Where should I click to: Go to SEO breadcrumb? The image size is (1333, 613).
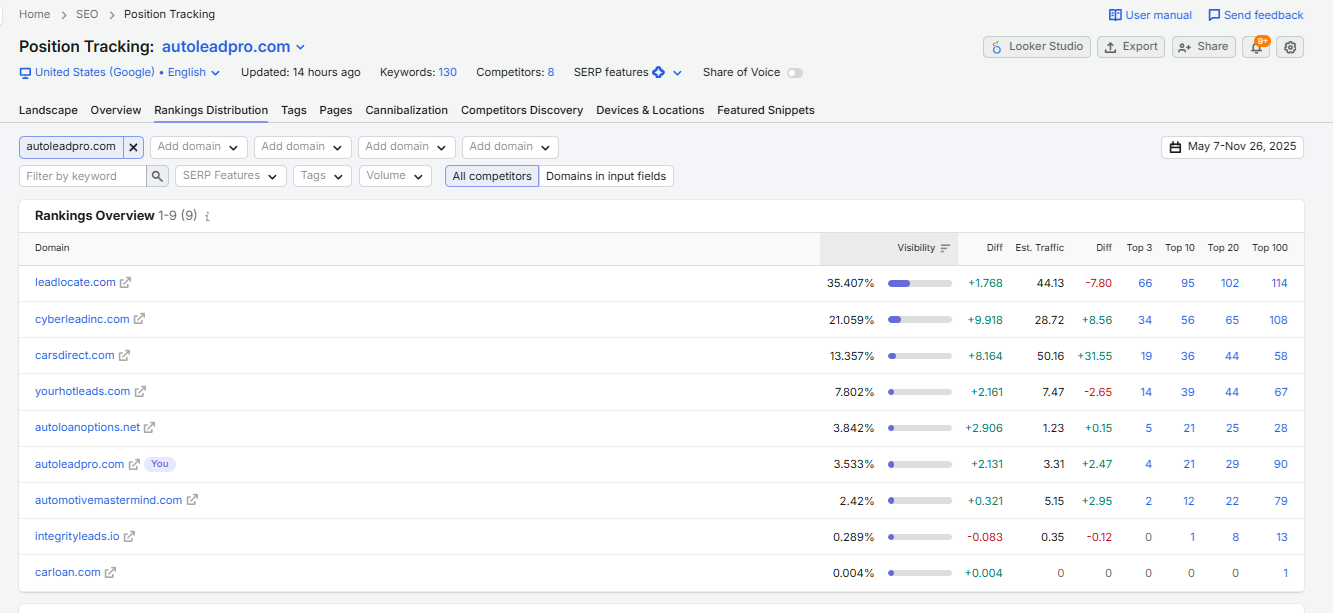click(88, 14)
